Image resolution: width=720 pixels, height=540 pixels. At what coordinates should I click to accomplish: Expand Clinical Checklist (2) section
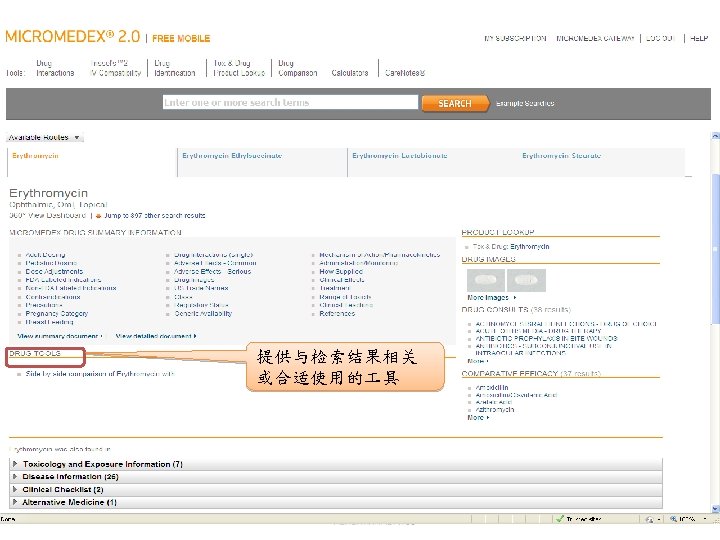click(x=336, y=490)
